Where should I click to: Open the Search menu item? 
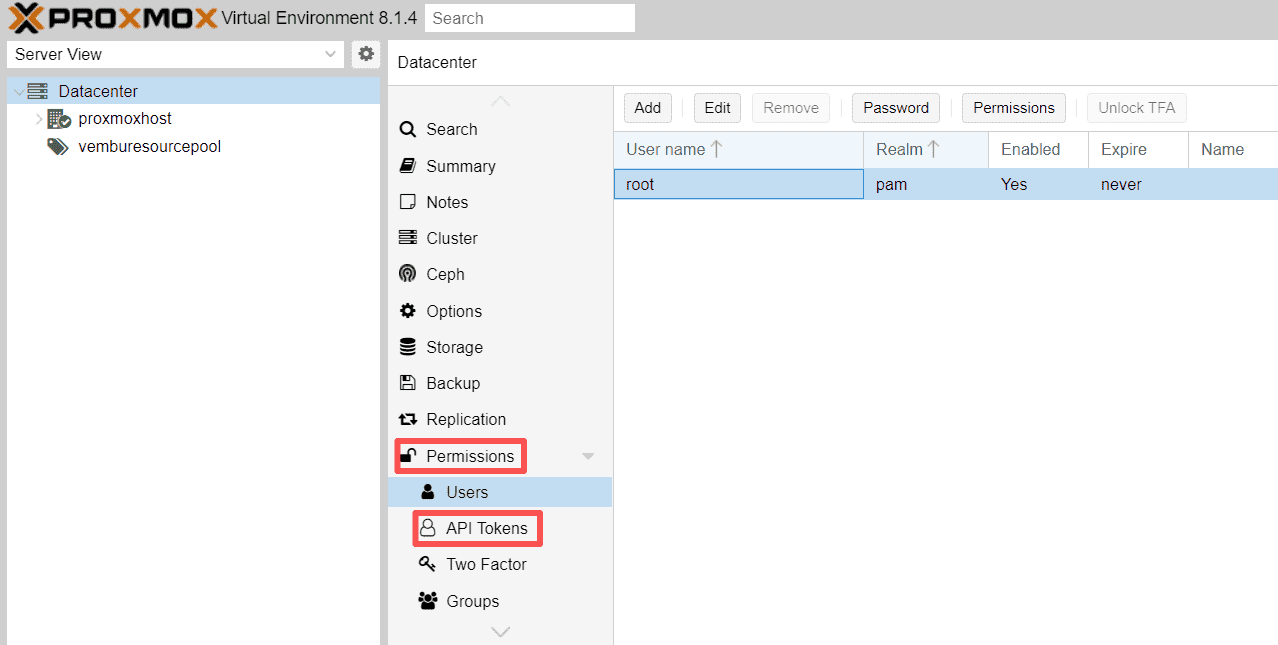pos(500,129)
